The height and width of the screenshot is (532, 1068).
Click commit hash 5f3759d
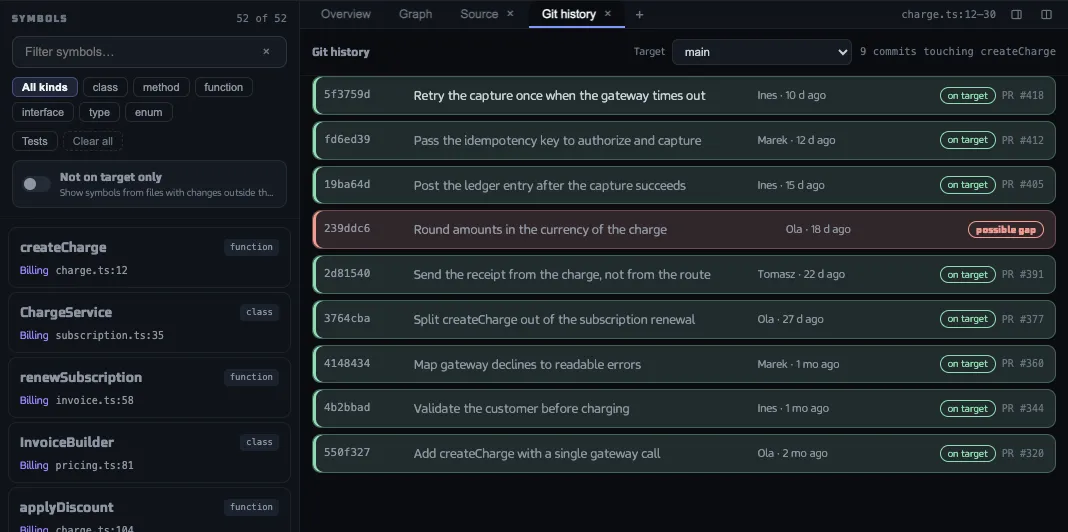(347, 95)
